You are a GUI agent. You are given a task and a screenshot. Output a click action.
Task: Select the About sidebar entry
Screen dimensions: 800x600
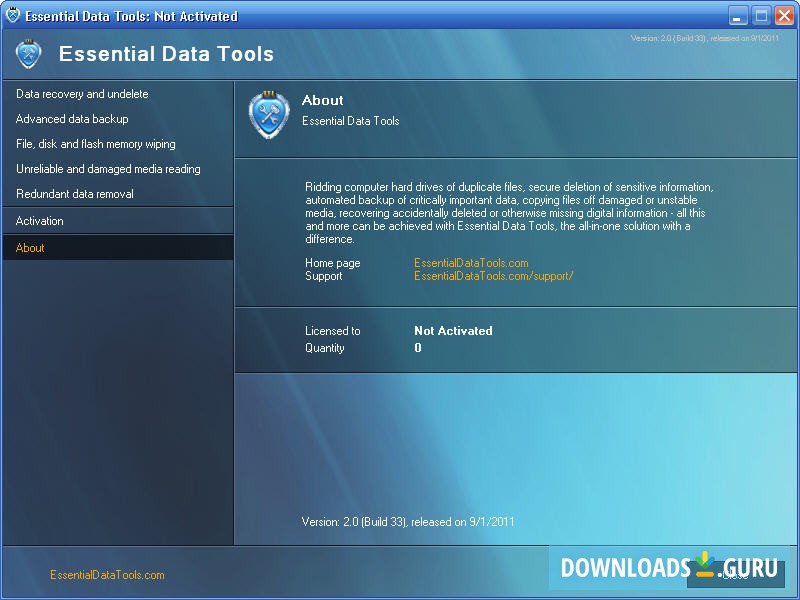point(118,248)
